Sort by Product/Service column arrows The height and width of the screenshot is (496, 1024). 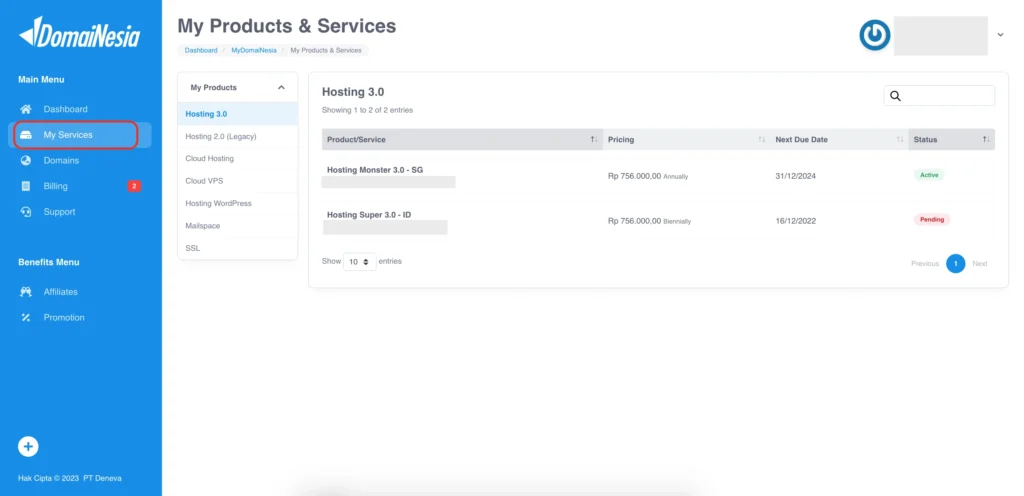[x=594, y=140]
